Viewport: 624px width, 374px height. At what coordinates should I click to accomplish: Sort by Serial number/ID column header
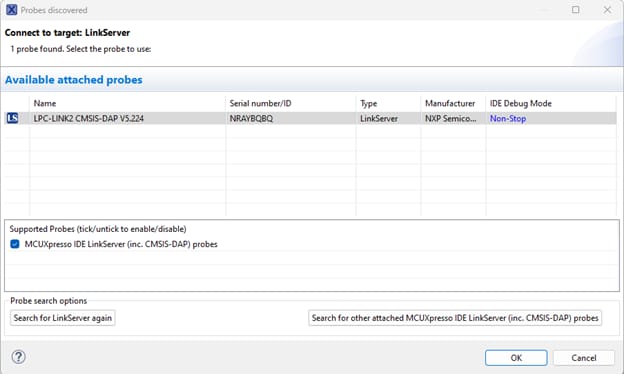click(291, 103)
